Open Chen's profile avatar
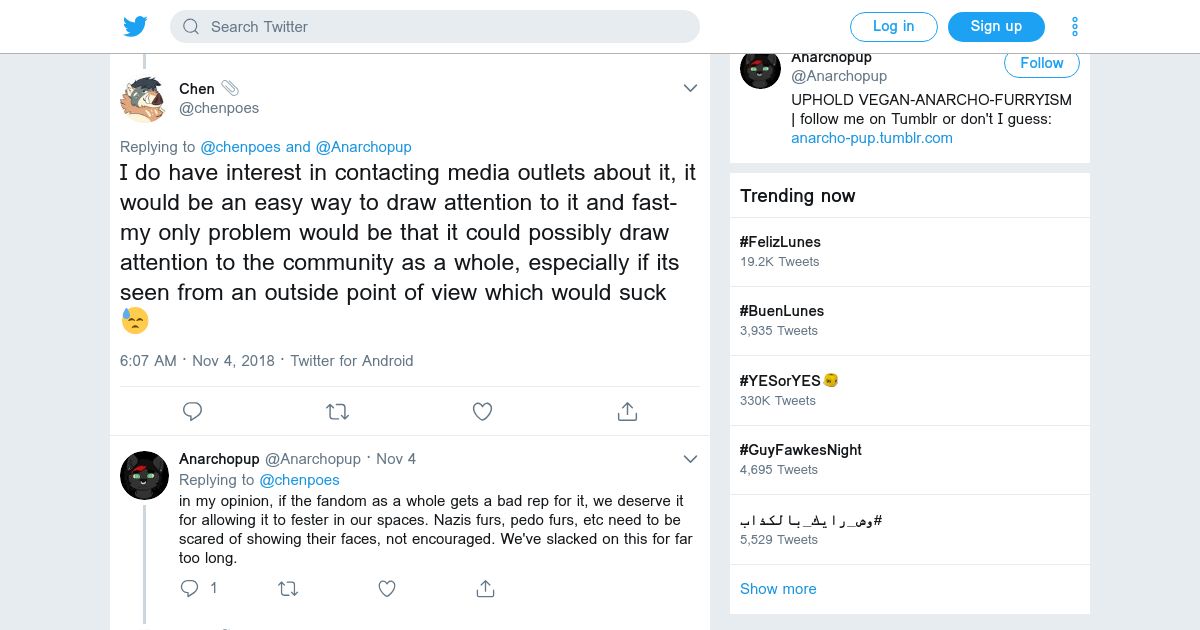 (143, 99)
